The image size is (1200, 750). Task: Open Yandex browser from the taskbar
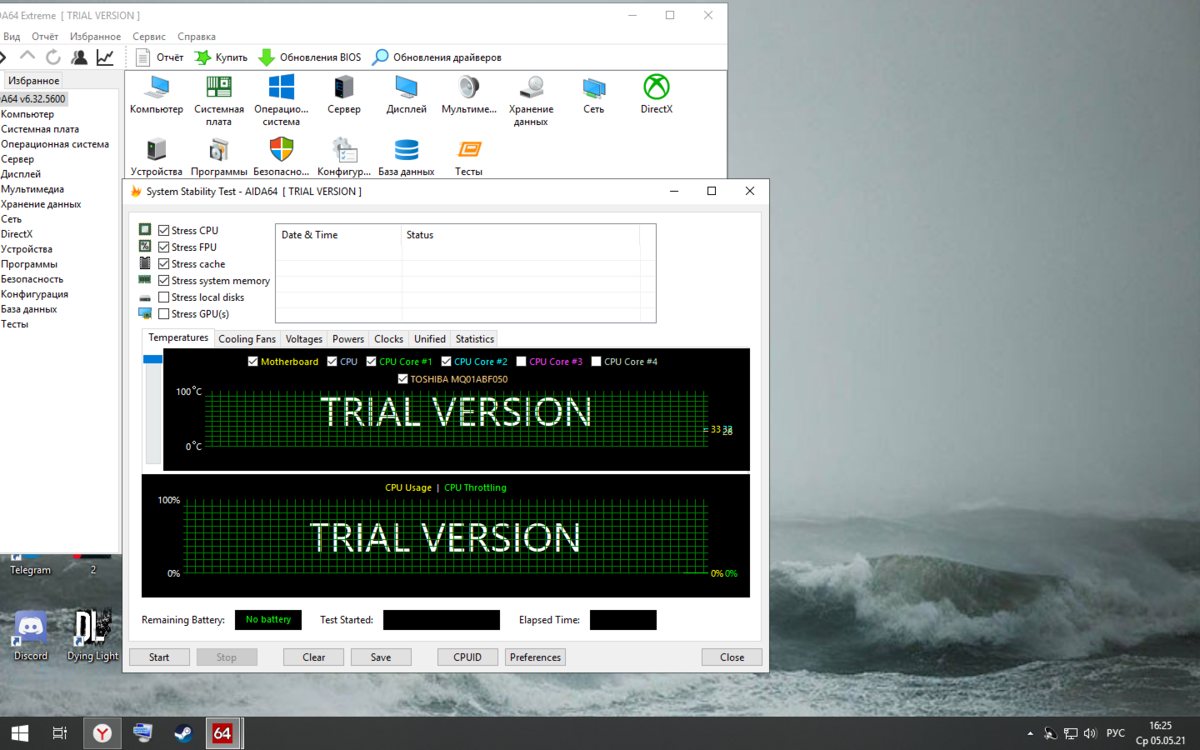(x=102, y=733)
